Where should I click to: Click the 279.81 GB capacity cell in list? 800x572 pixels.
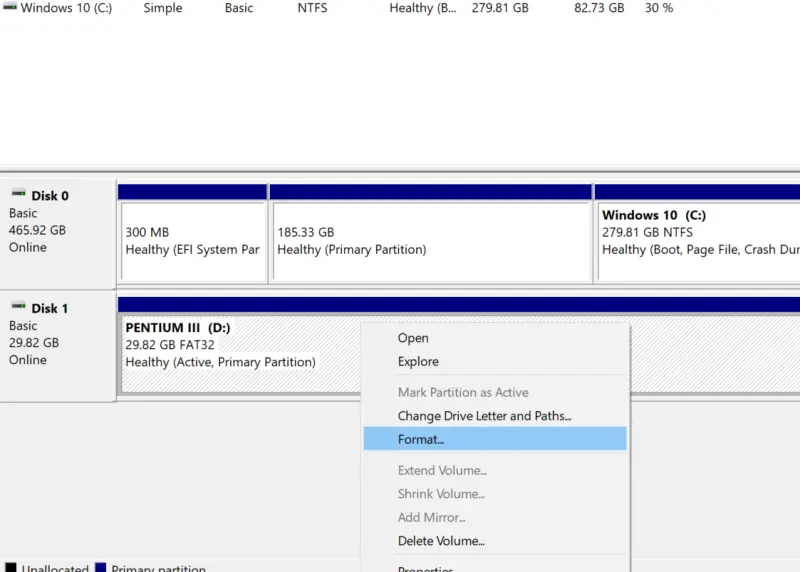[500, 8]
